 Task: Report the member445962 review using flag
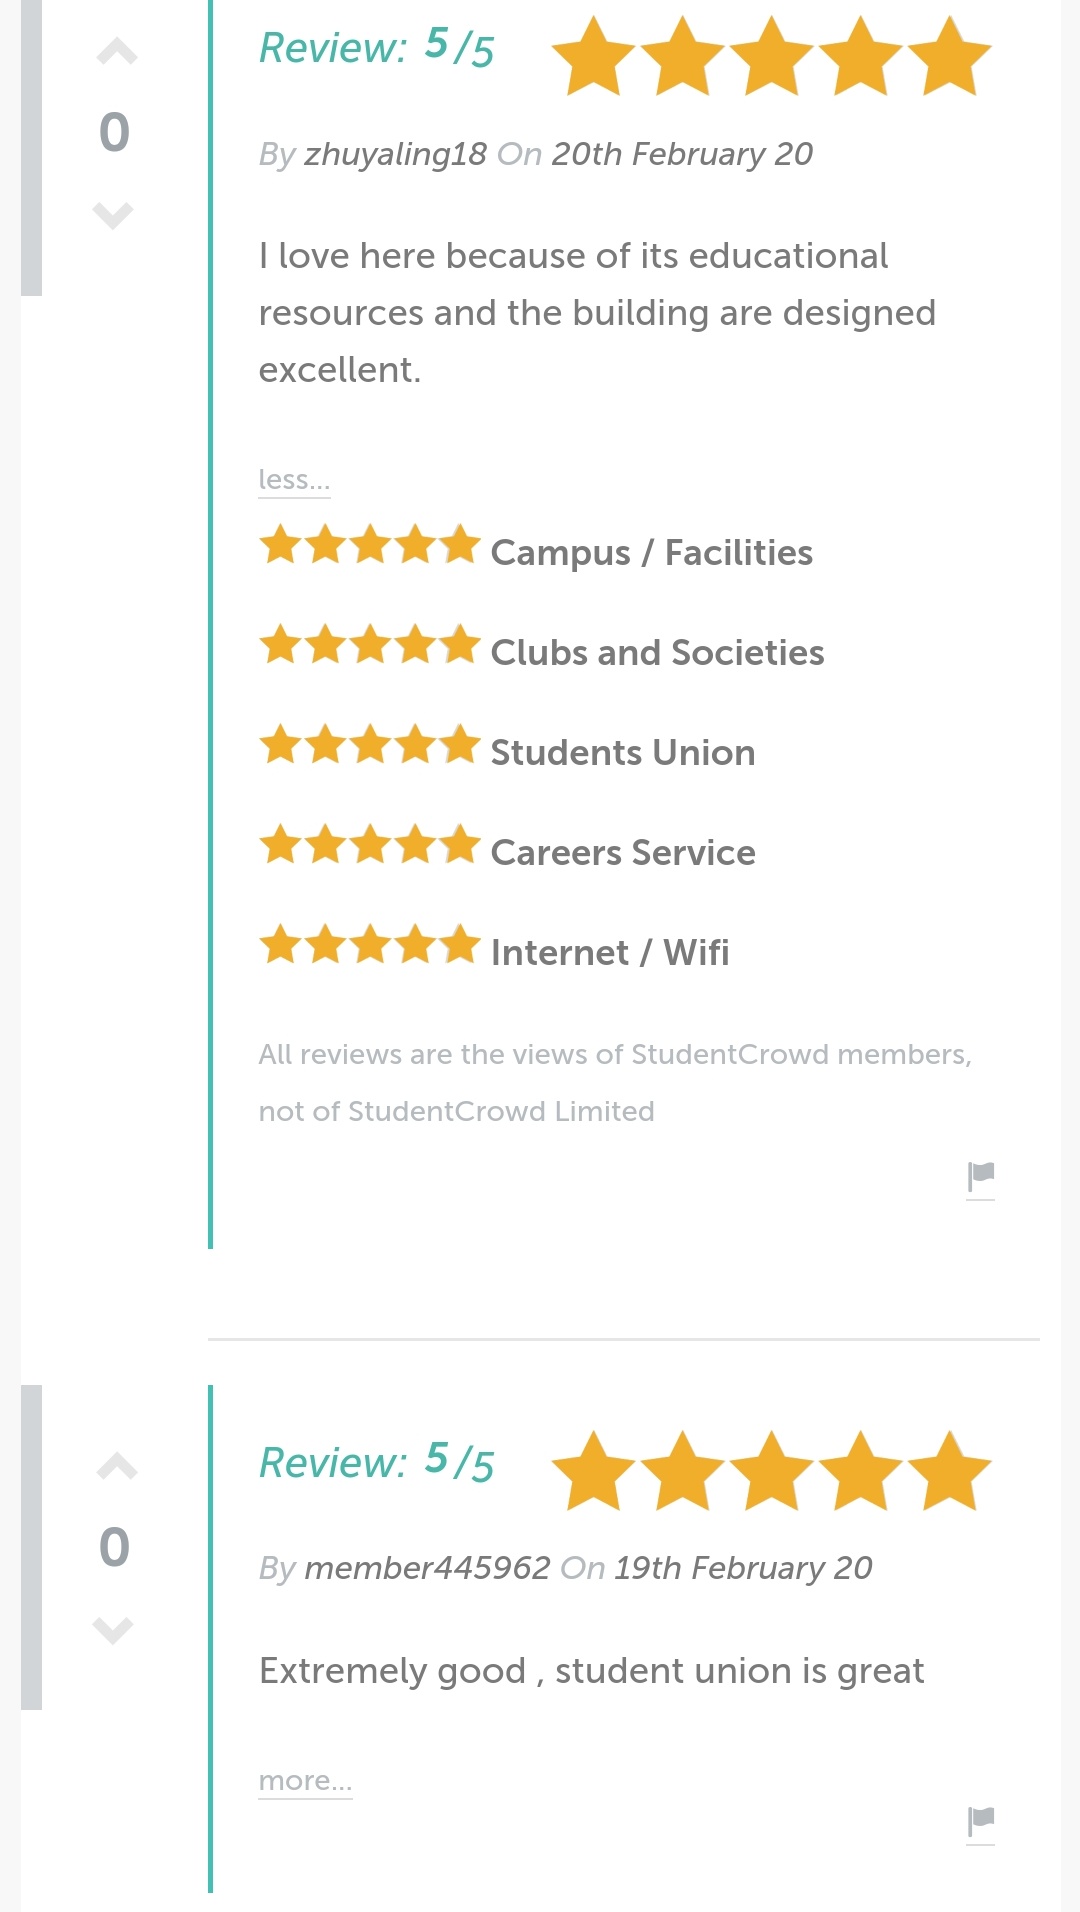980,1822
